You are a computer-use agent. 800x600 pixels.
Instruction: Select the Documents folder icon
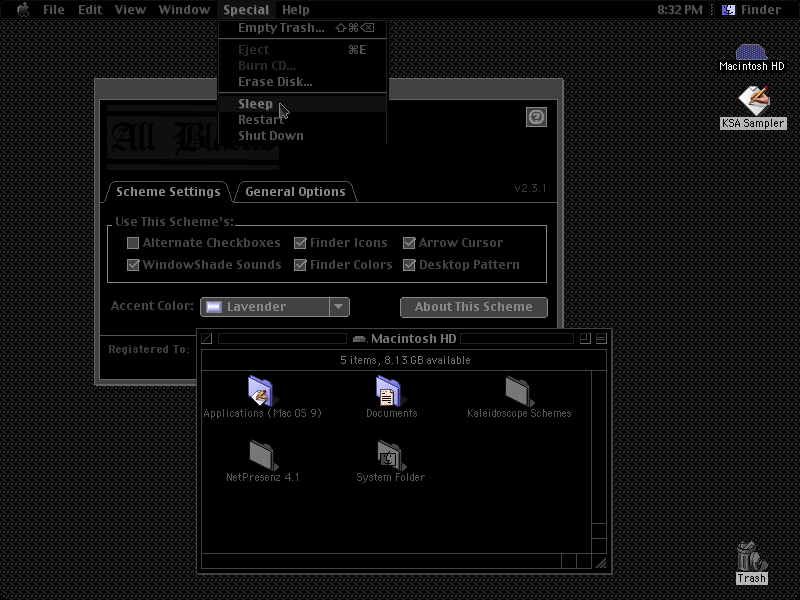(x=389, y=391)
